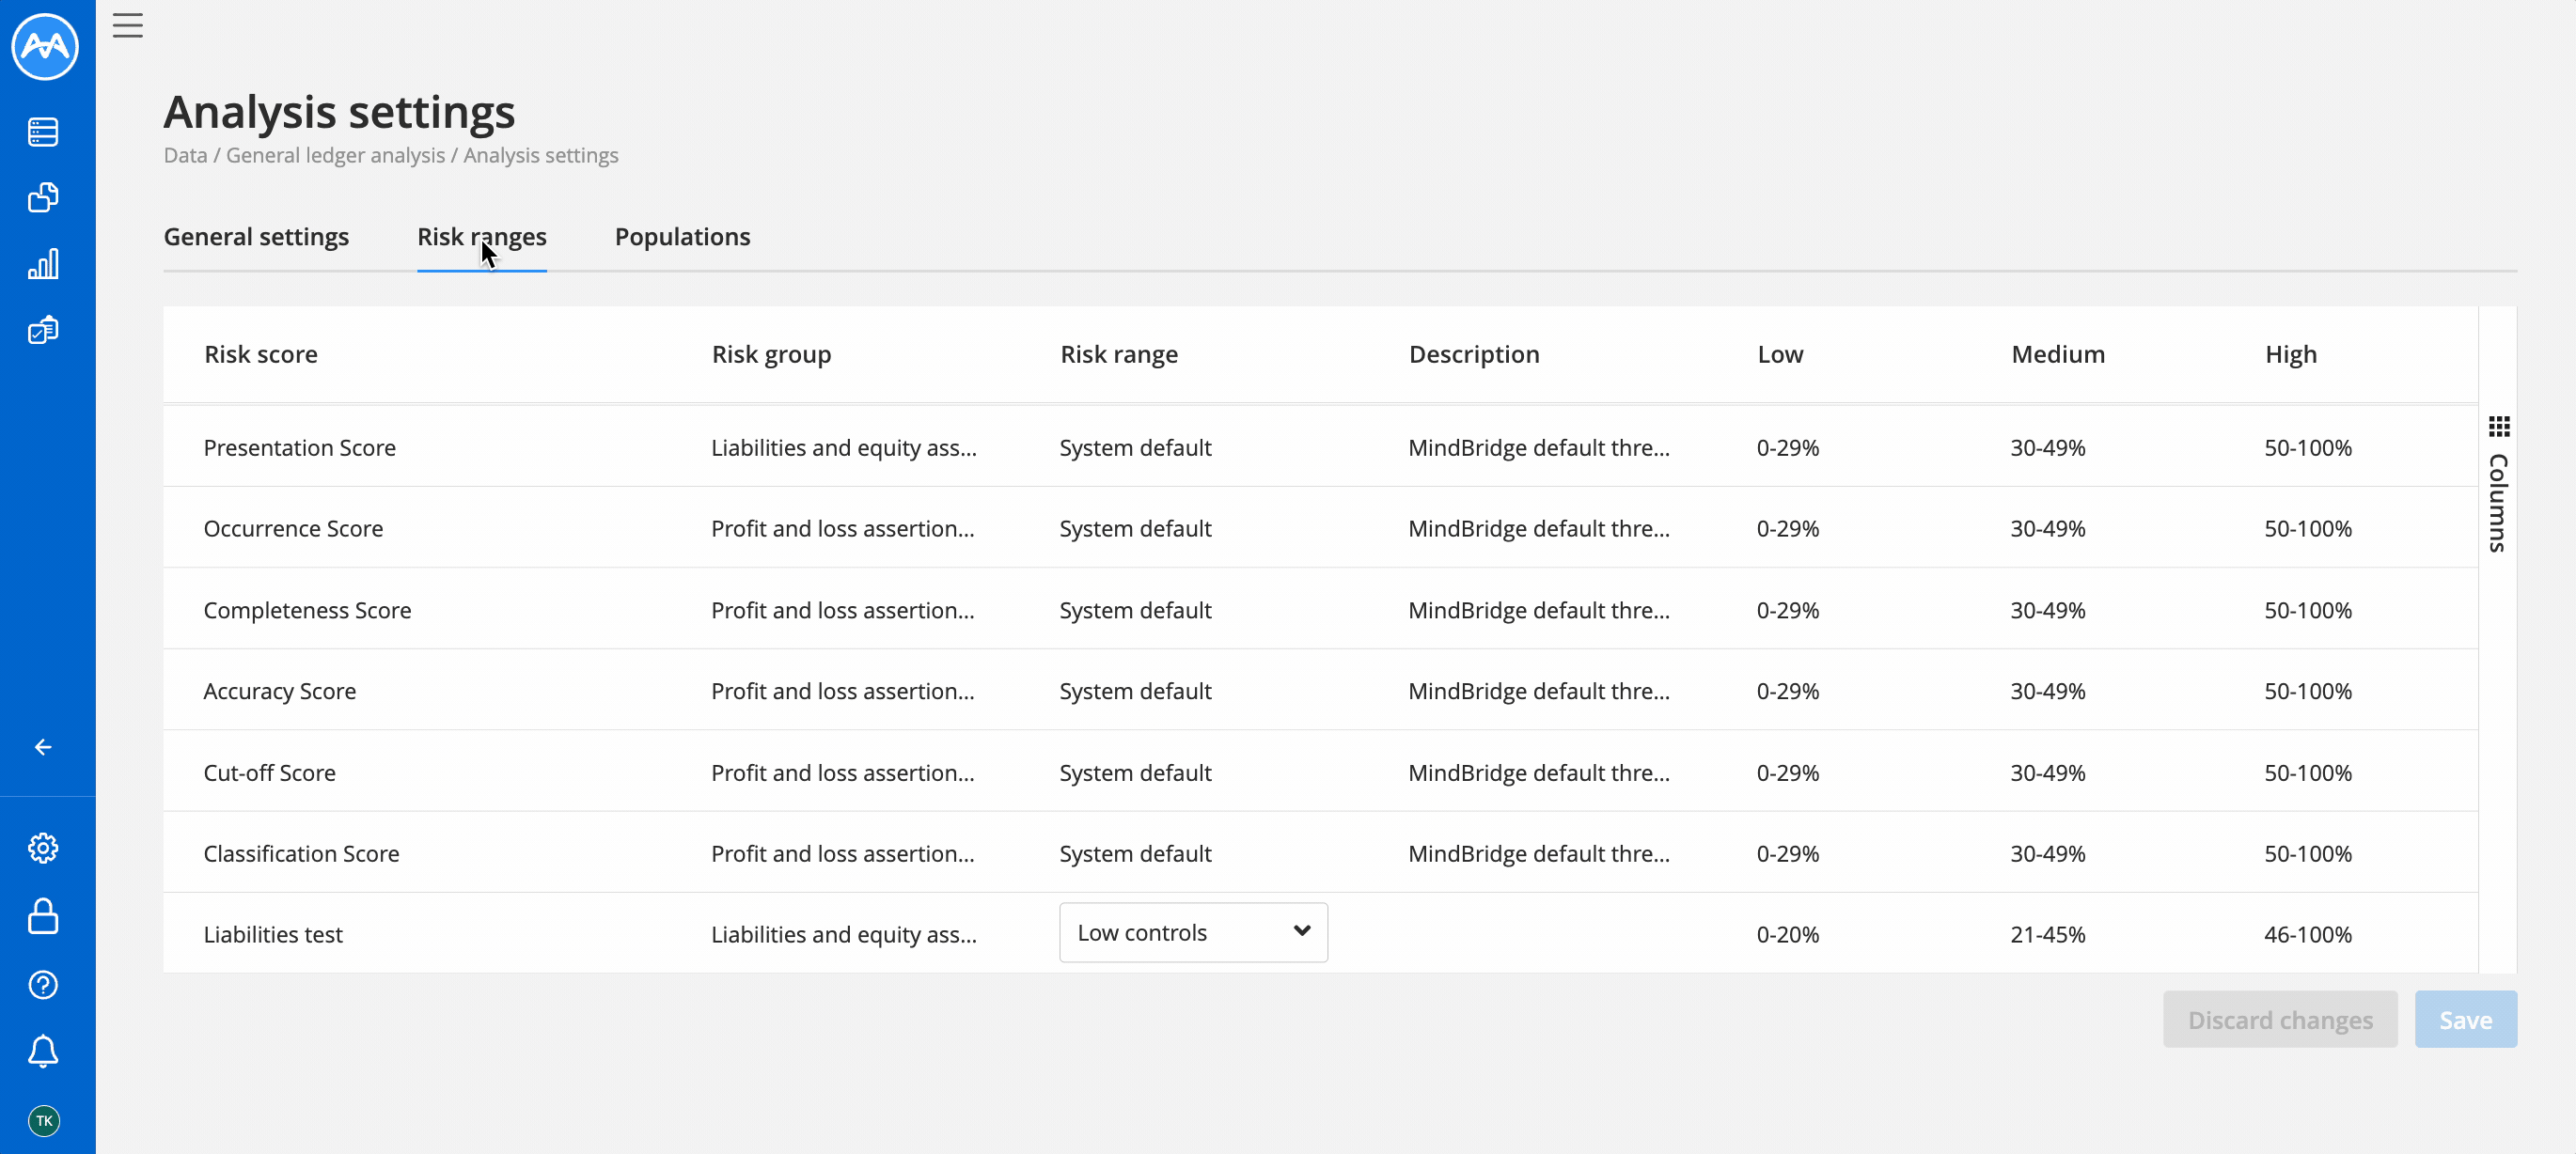The height and width of the screenshot is (1154, 2576).
Task: Open the bar chart analysis icon
Action: (43, 264)
